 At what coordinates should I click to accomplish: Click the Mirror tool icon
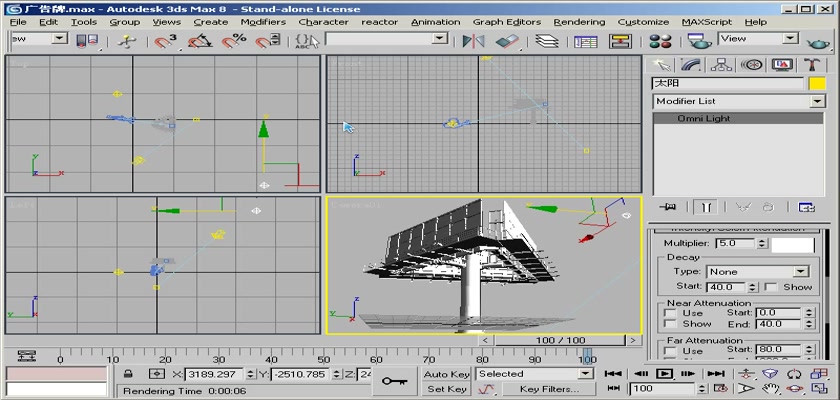click(x=475, y=40)
